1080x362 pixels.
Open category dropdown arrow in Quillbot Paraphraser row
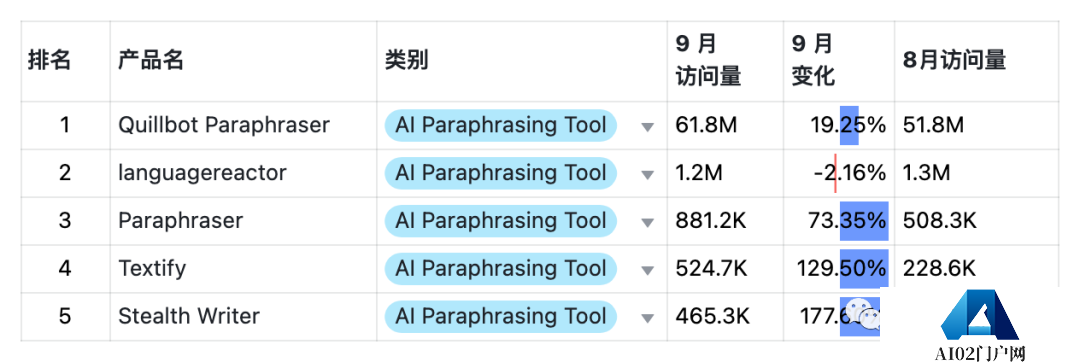click(647, 127)
